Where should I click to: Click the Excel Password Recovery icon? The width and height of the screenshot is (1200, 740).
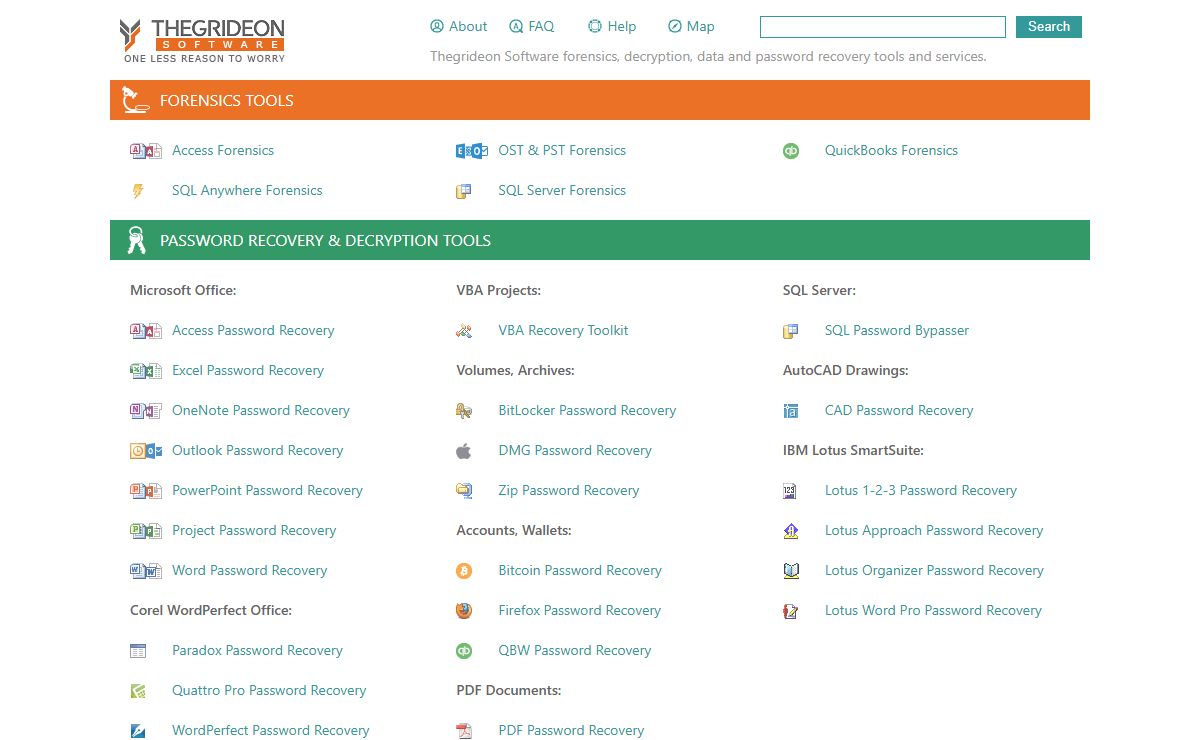146,371
